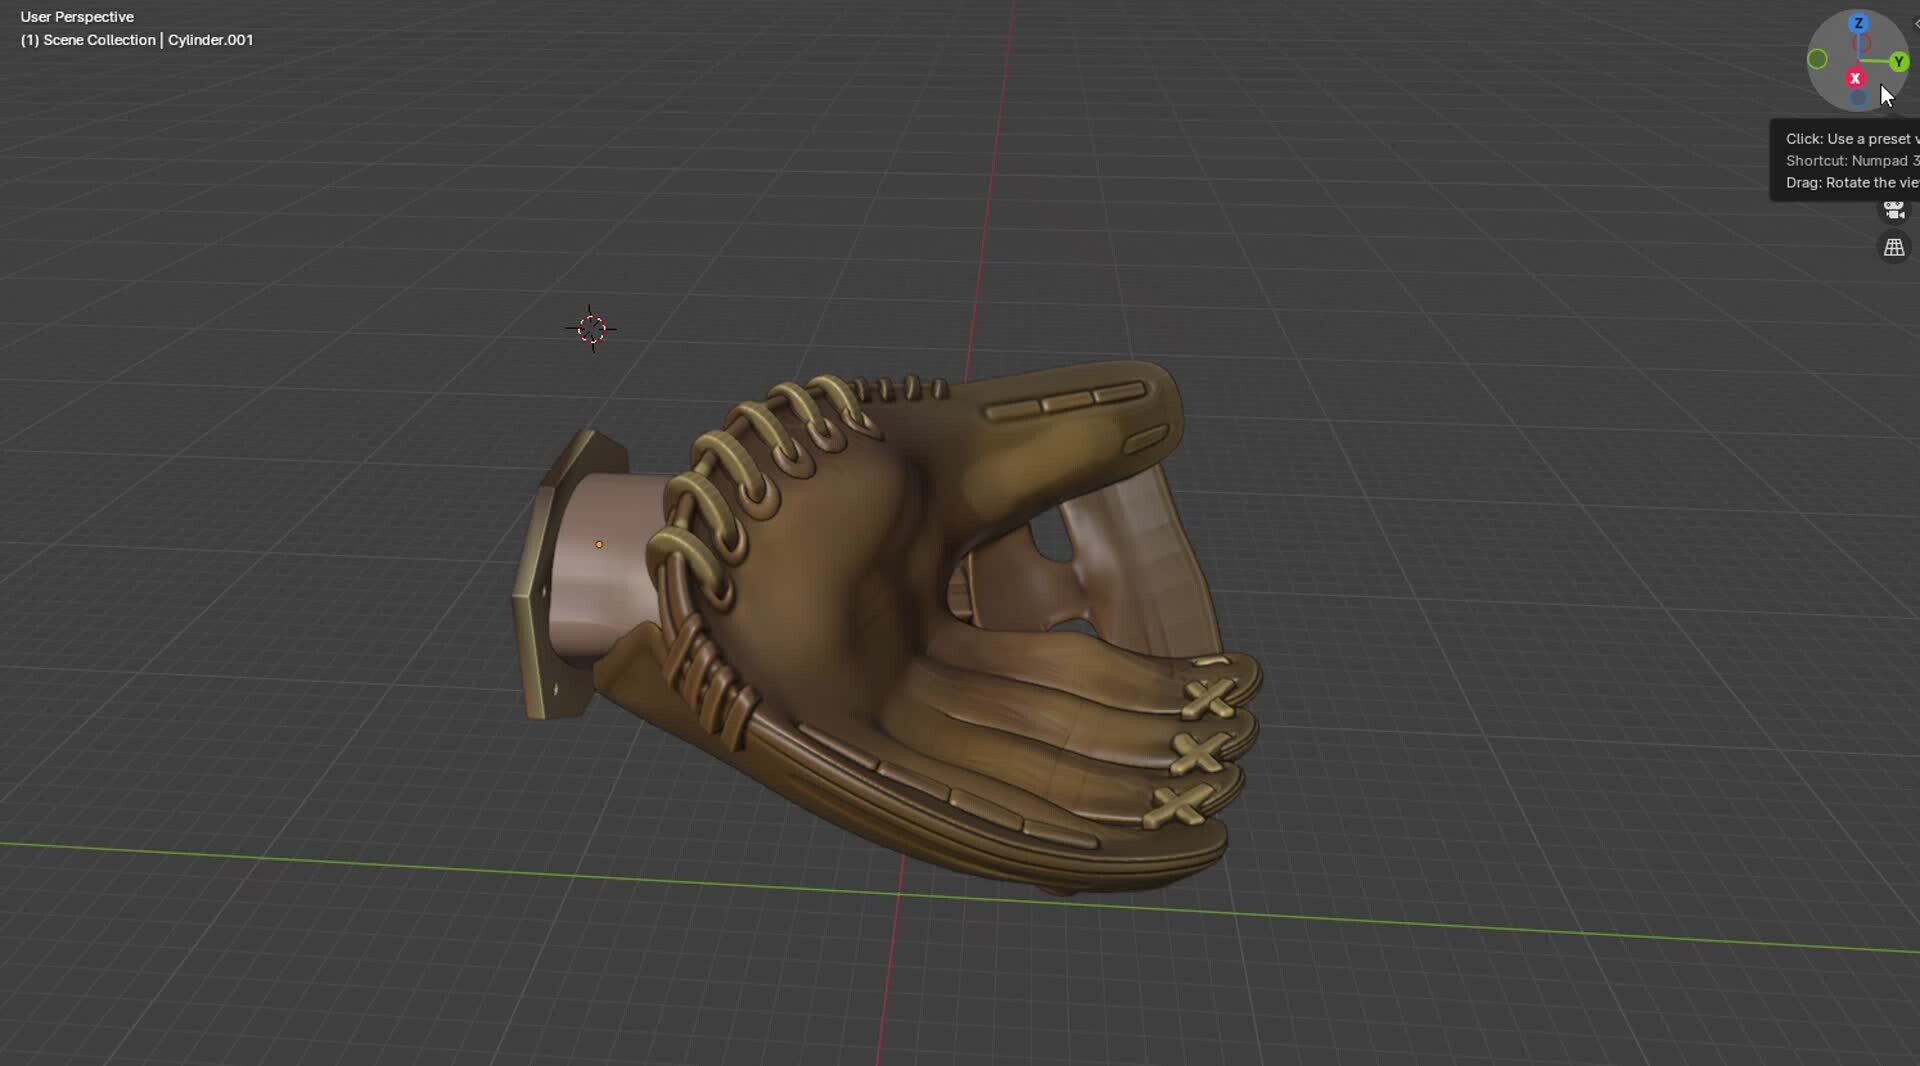This screenshot has height=1066, width=1920.
Task: Click the 3D cursor in the viewport
Action: (591, 329)
